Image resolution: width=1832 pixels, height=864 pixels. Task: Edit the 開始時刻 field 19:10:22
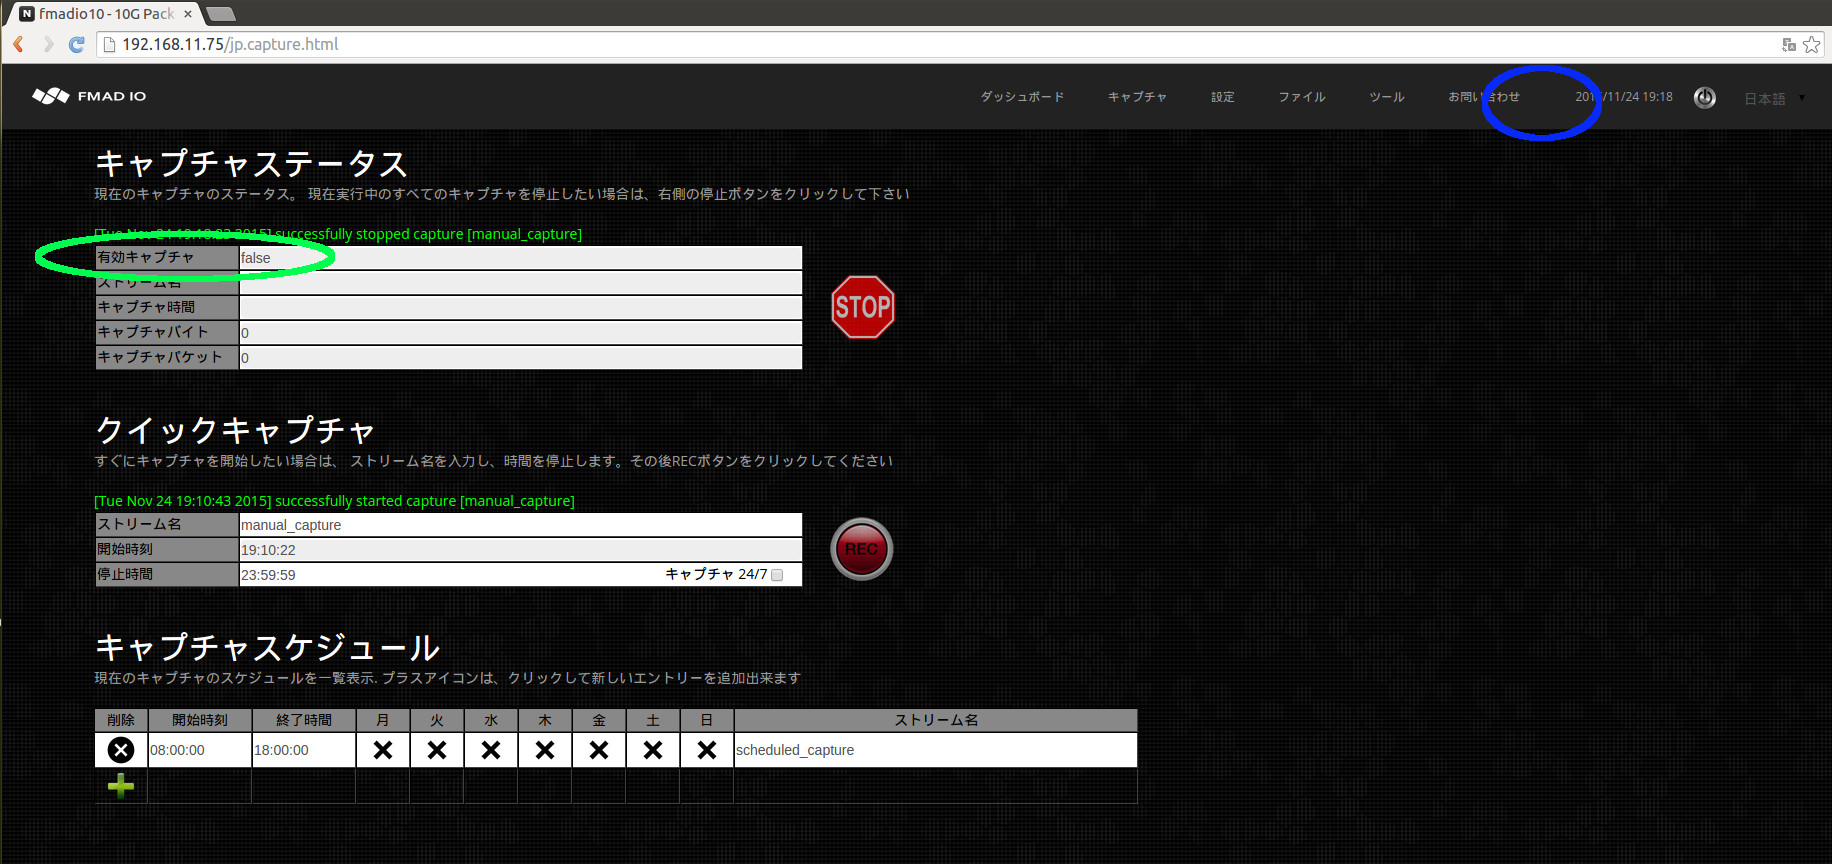coord(521,550)
